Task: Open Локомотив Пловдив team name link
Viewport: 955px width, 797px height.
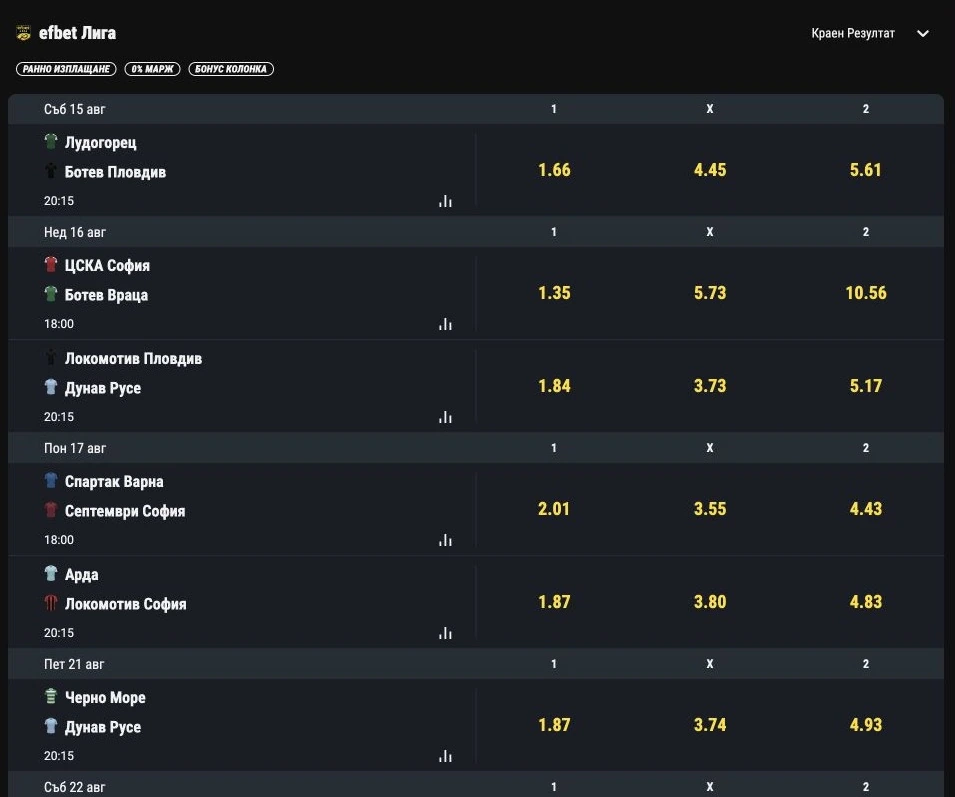Action: point(133,359)
